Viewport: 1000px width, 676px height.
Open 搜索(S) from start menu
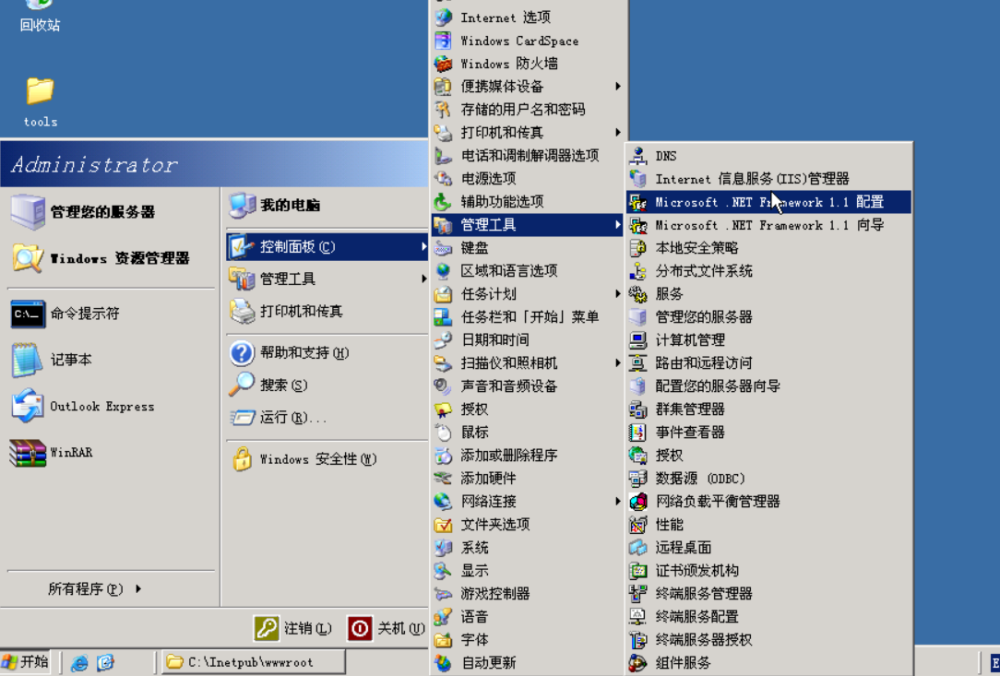coord(326,385)
